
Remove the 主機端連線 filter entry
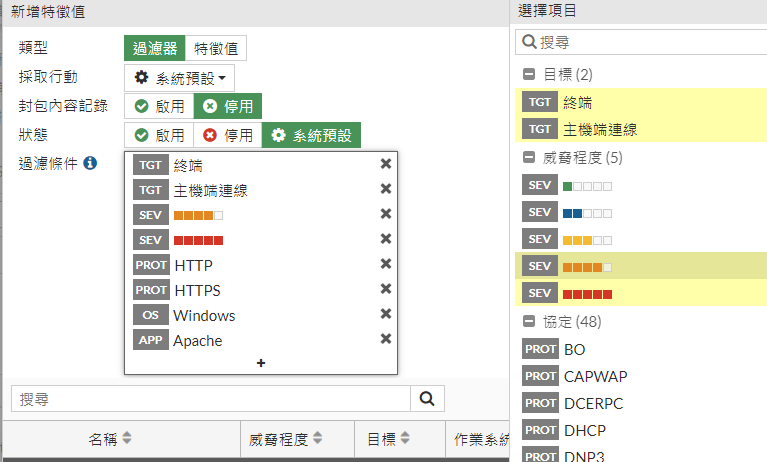pyautogui.click(x=385, y=190)
